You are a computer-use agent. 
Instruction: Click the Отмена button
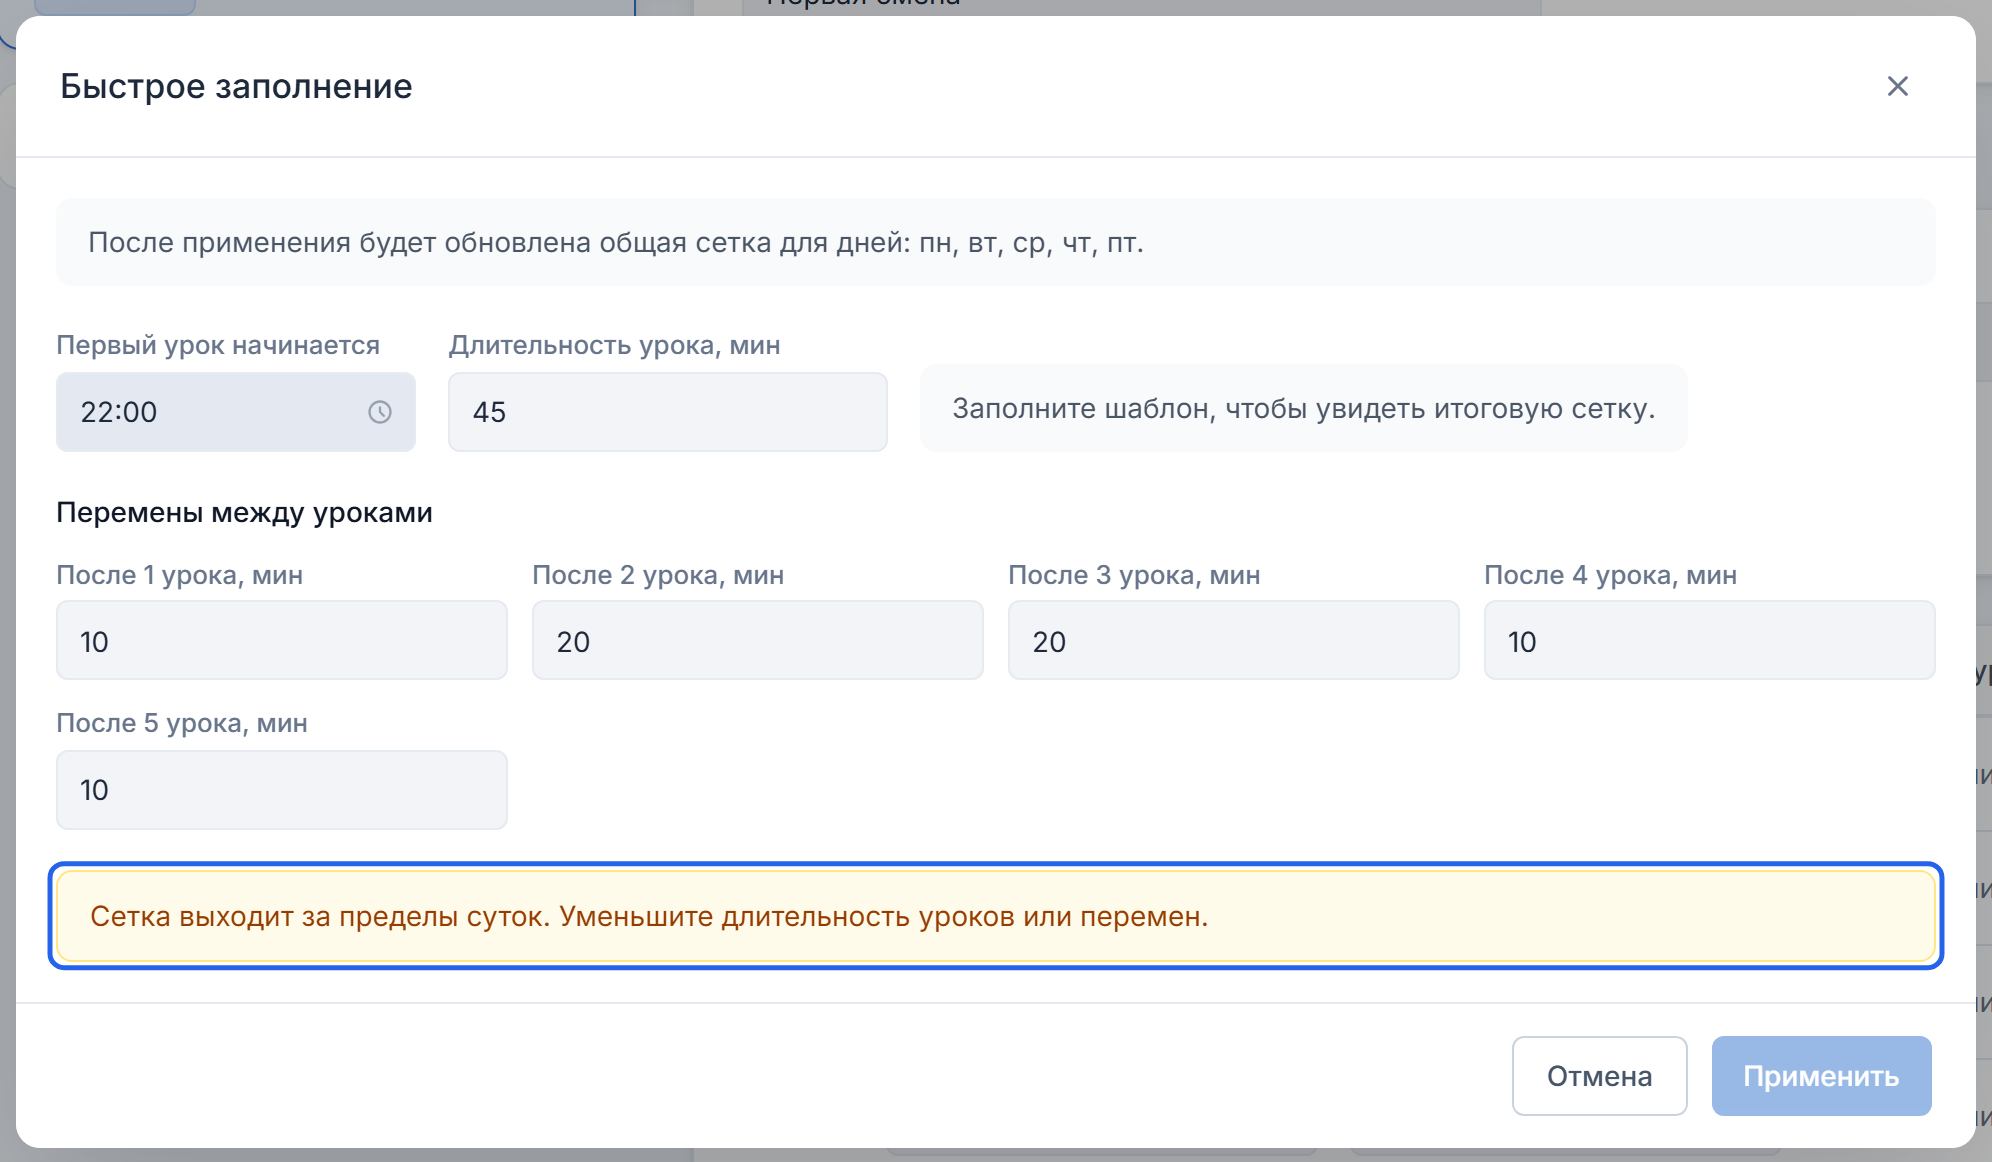[x=1600, y=1076]
